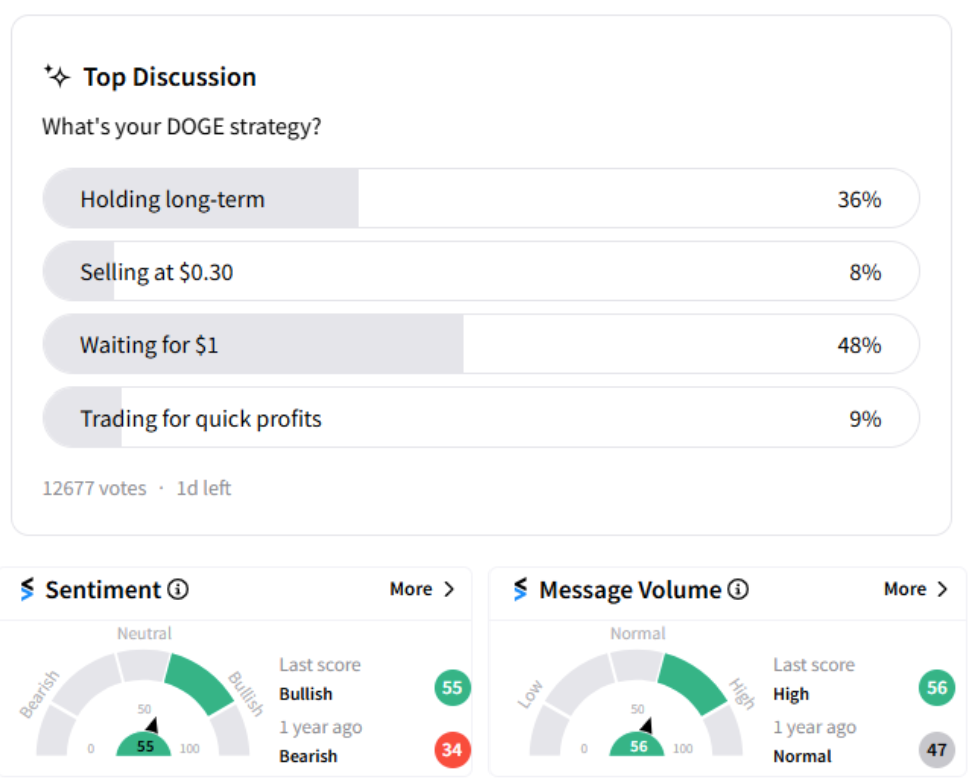The height and width of the screenshot is (784, 976).
Task: Click the green 55 sentiment score badge
Action: (452, 687)
